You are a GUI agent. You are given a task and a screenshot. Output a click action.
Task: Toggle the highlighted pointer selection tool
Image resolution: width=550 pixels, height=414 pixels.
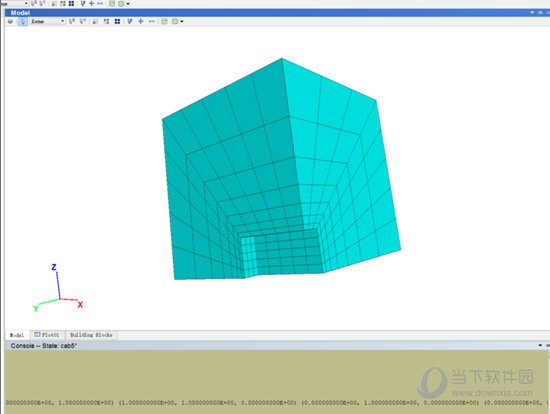pos(22,21)
